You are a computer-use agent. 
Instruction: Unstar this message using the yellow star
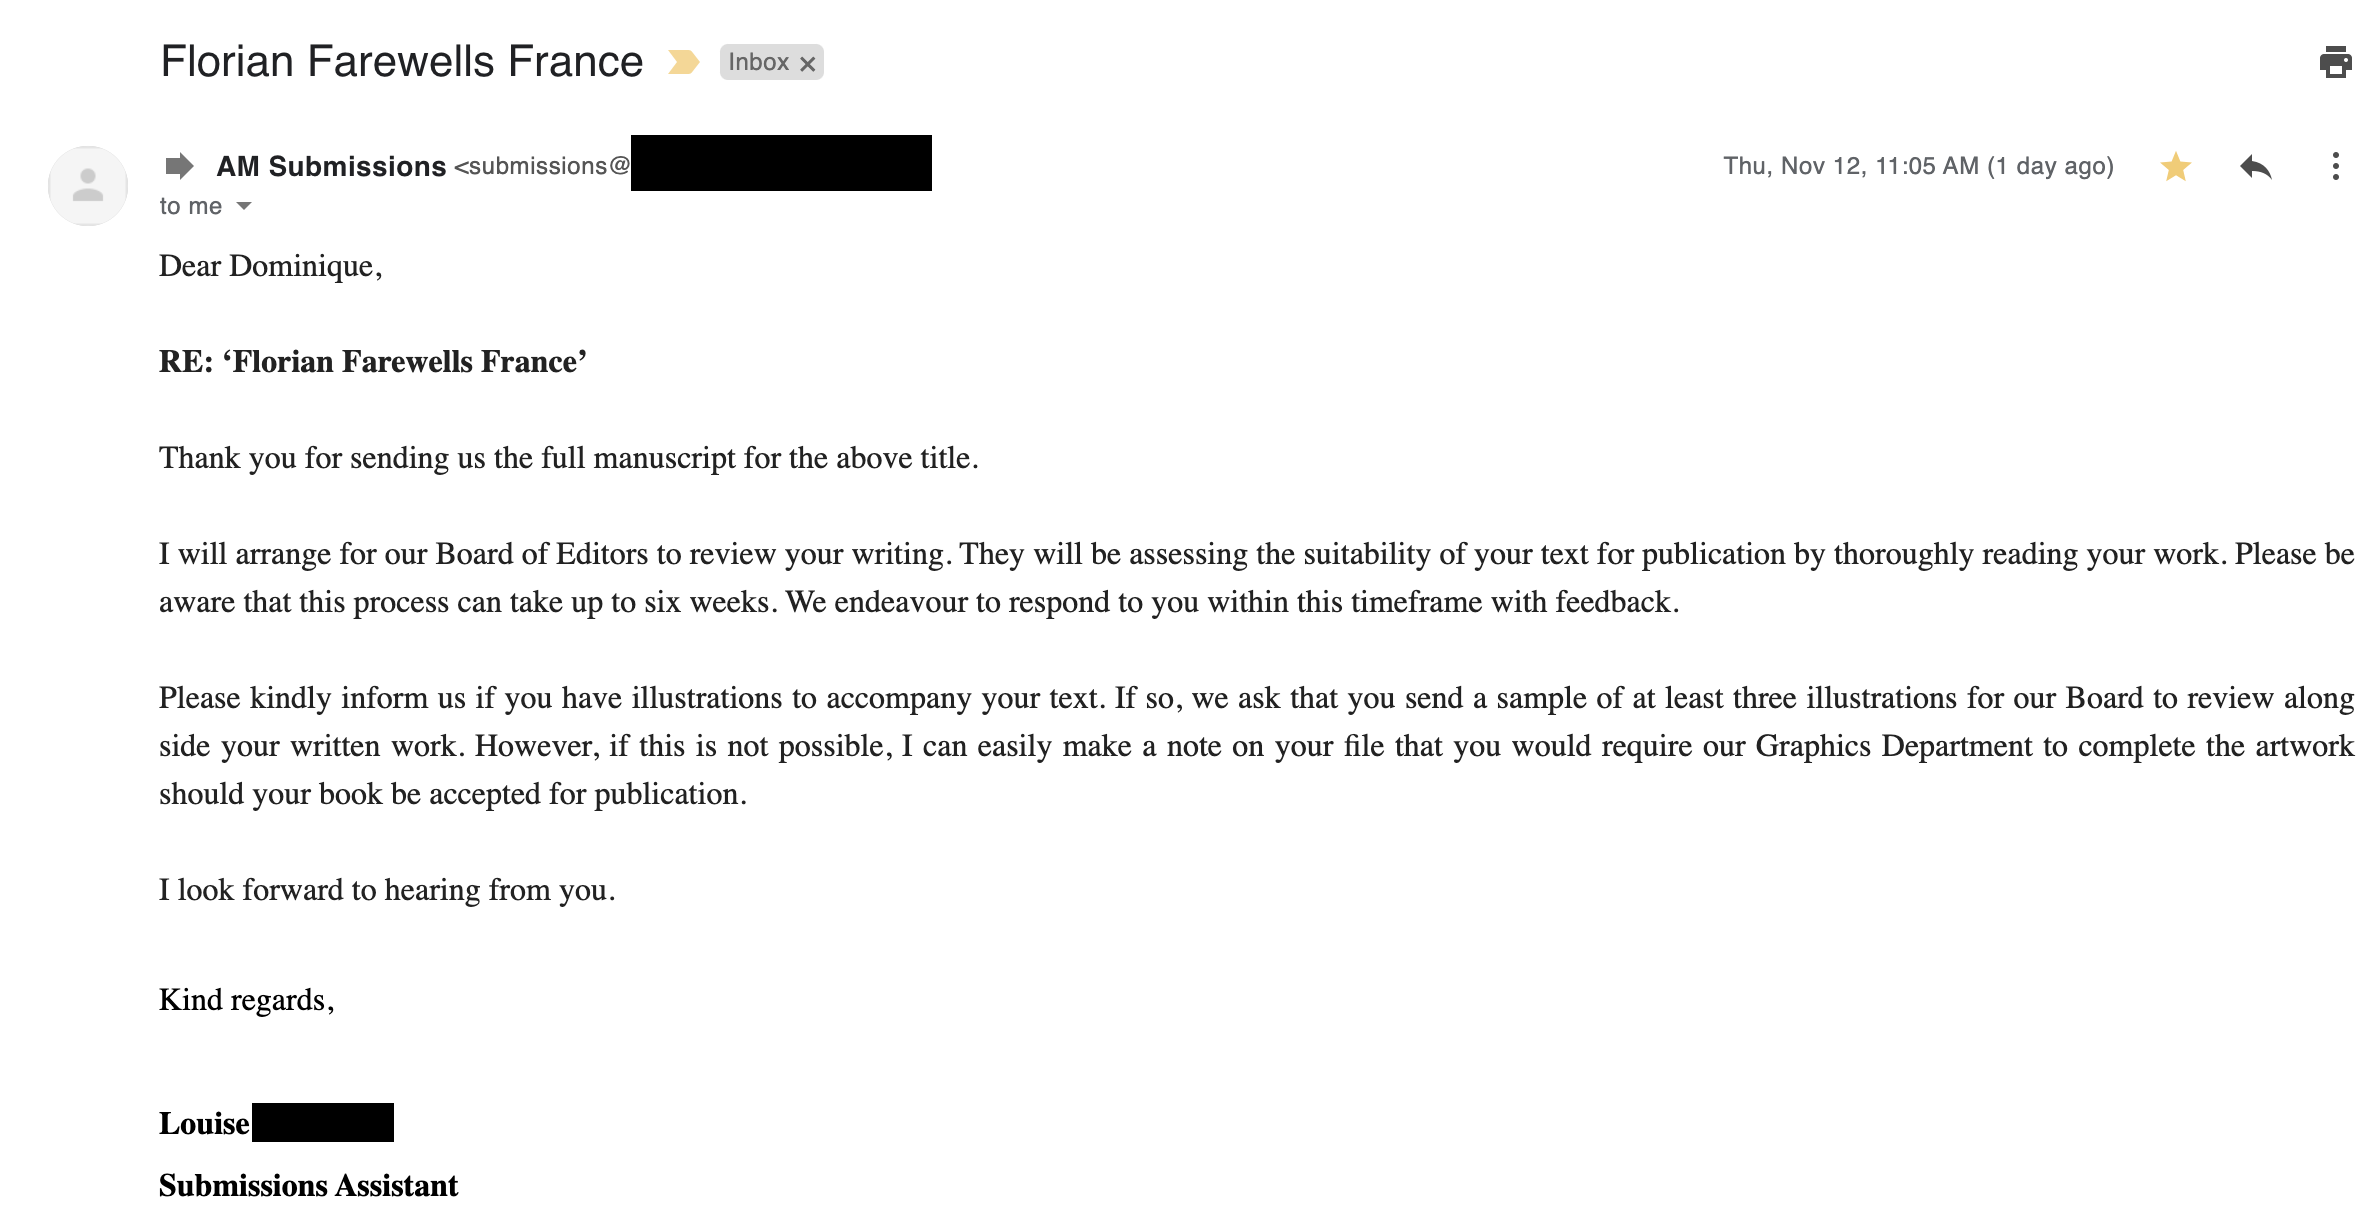point(2175,166)
